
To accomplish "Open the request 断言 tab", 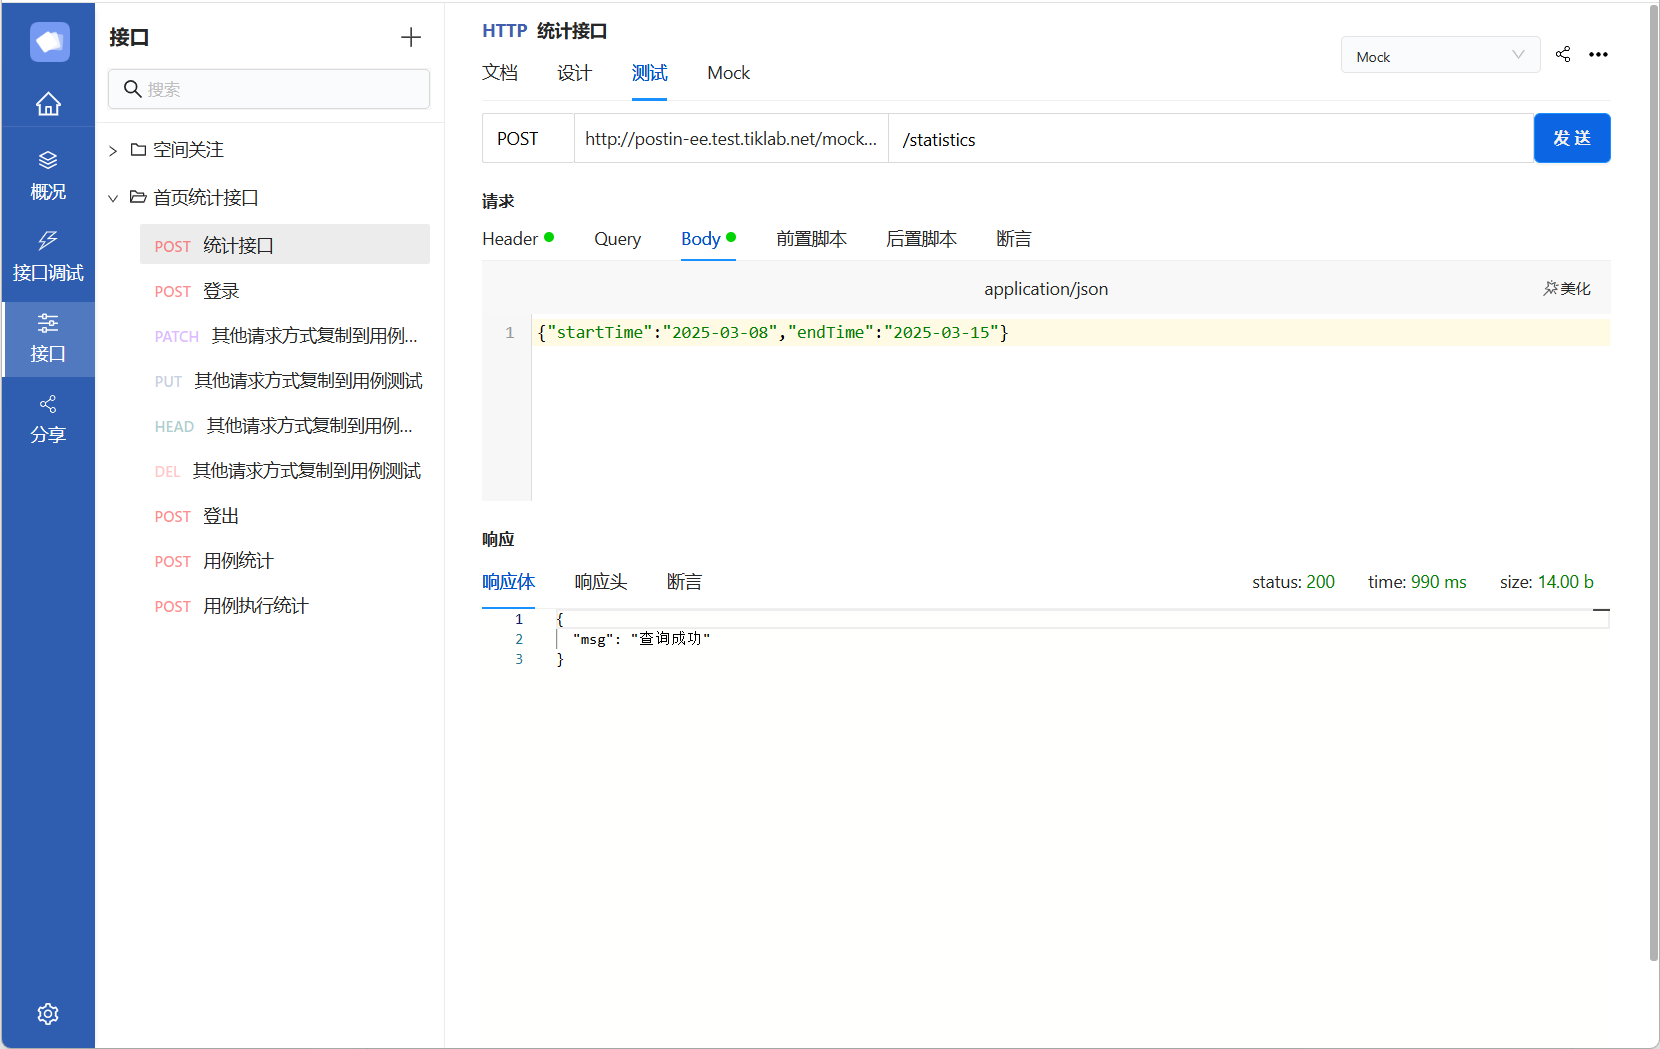I will click(x=1014, y=239).
